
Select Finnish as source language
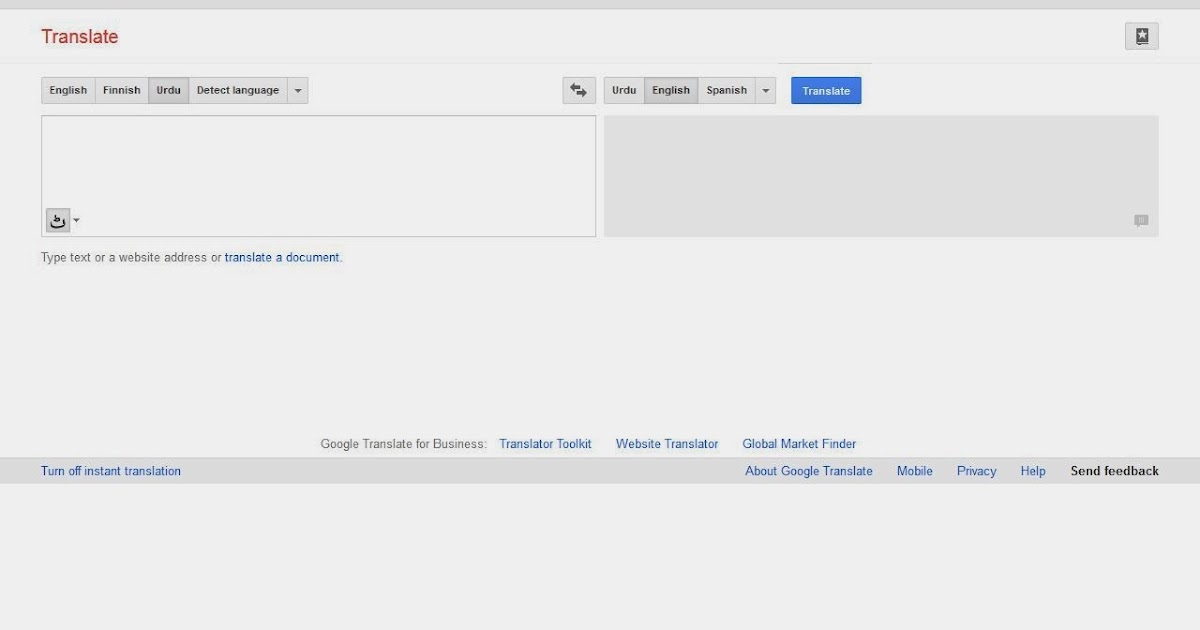click(x=122, y=90)
